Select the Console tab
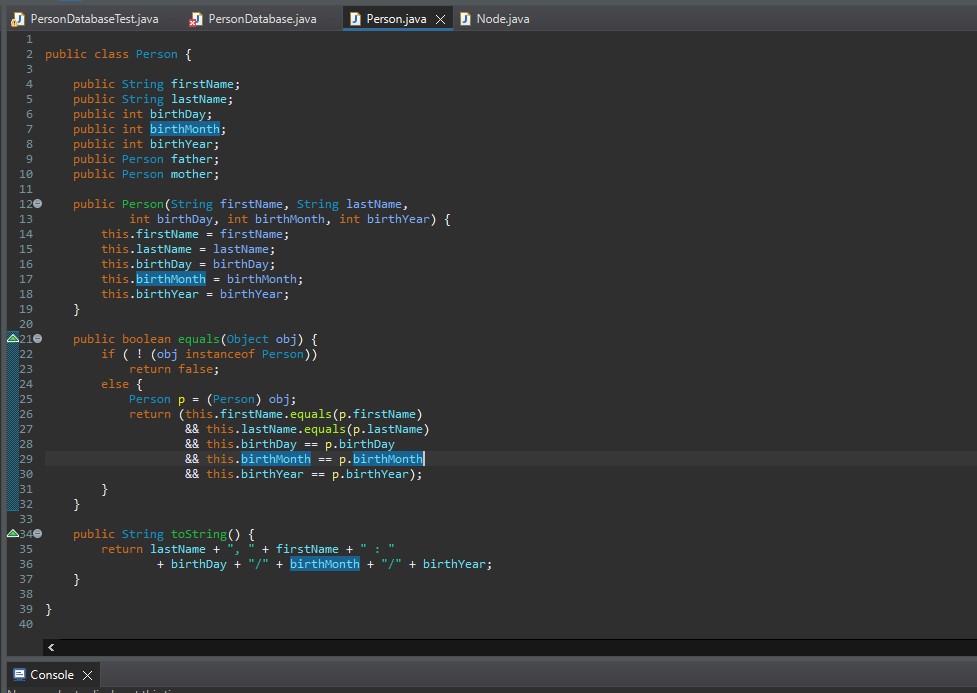The image size is (977, 693). pos(52,675)
